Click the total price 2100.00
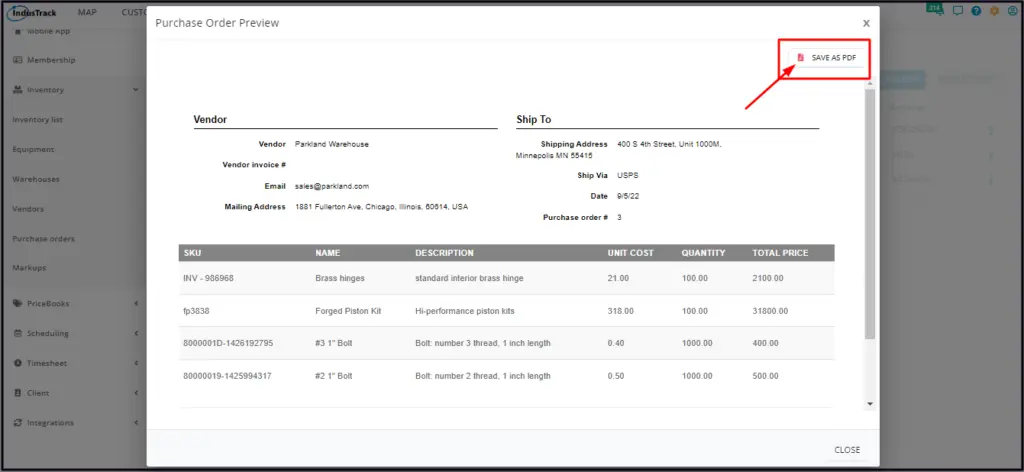The width and height of the screenshot is (1024, 472). click(x=767, y=278)
